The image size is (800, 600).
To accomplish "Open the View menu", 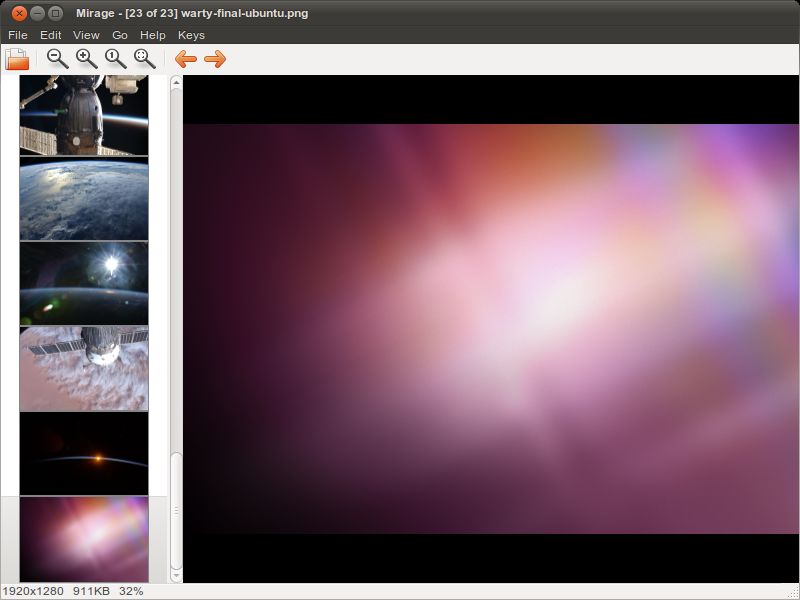I will [86, 35].
